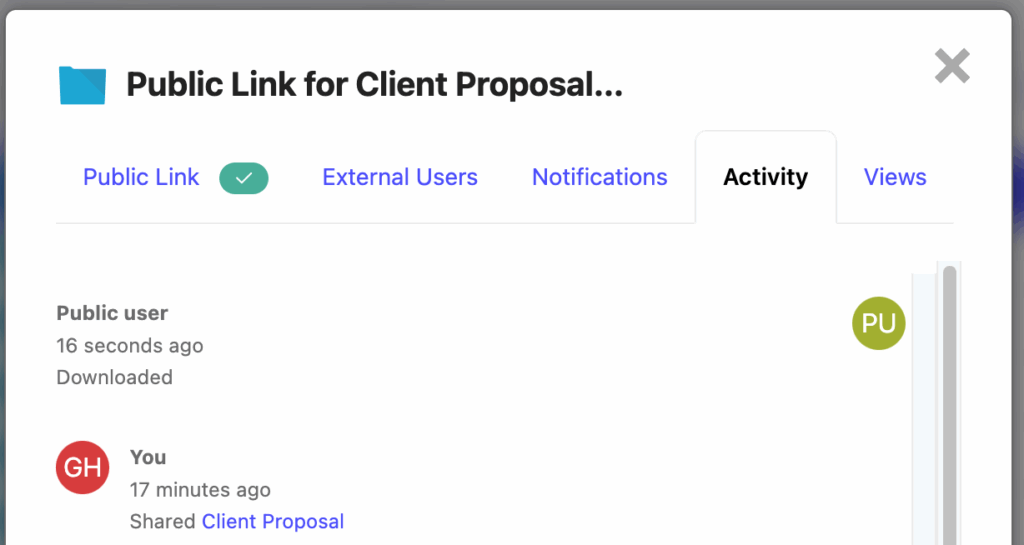Click the "16 seconds ago" timestamp
The image size is (1024, 545).
[130, 346]
